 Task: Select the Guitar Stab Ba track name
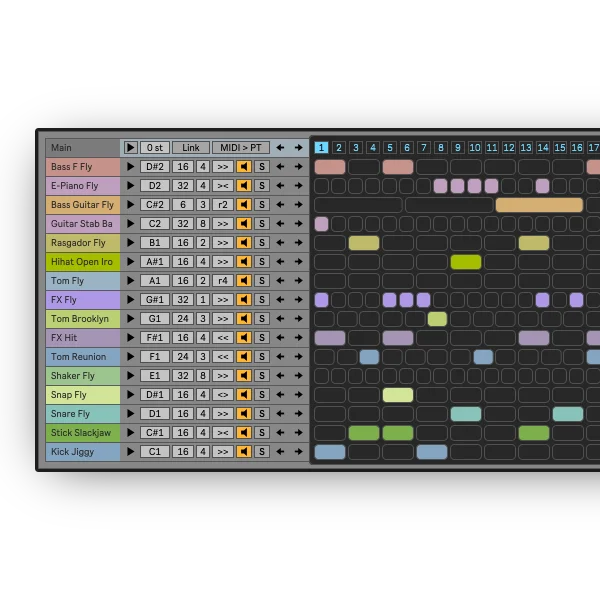83,223
